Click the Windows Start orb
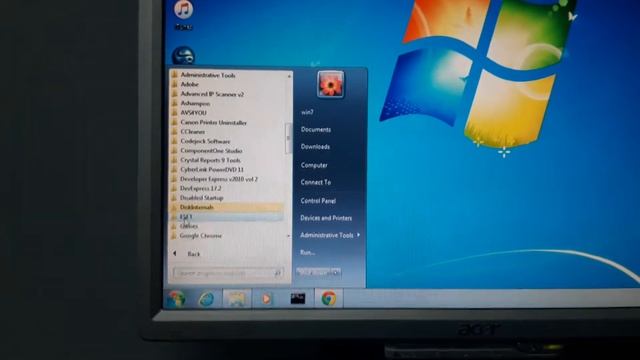 pos(176,299)
